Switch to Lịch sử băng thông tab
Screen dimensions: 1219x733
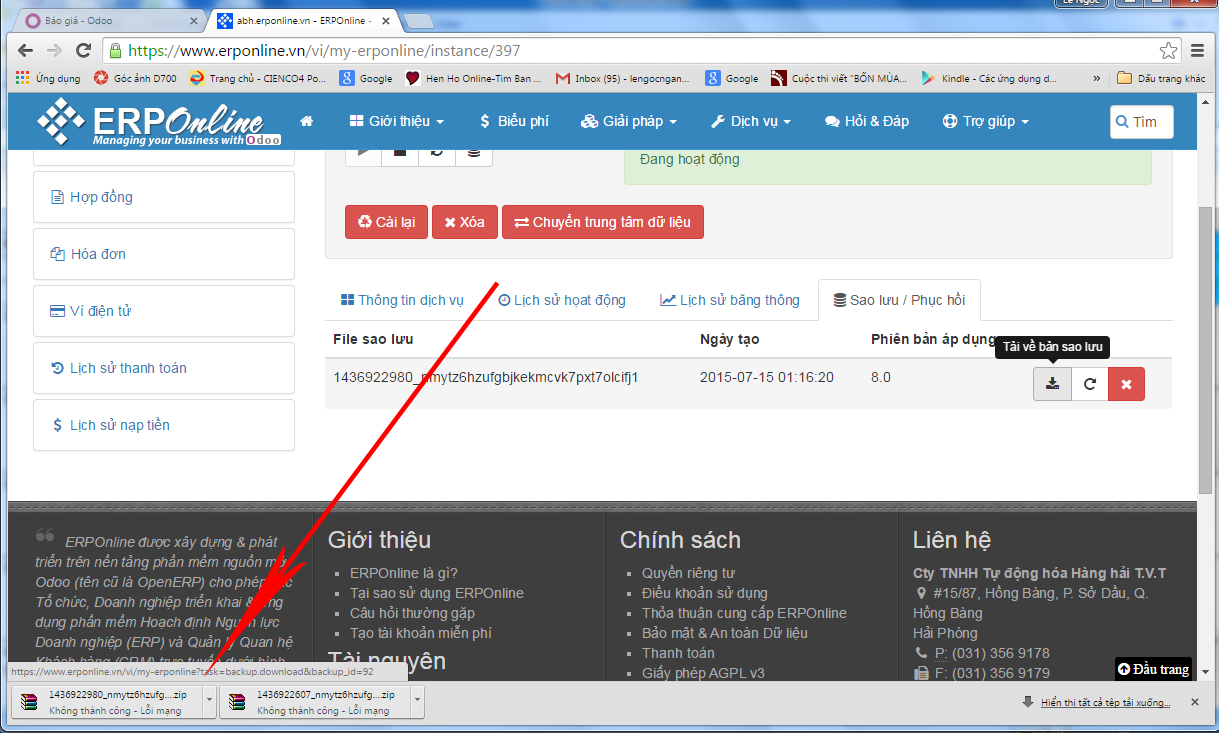(730, 300)
